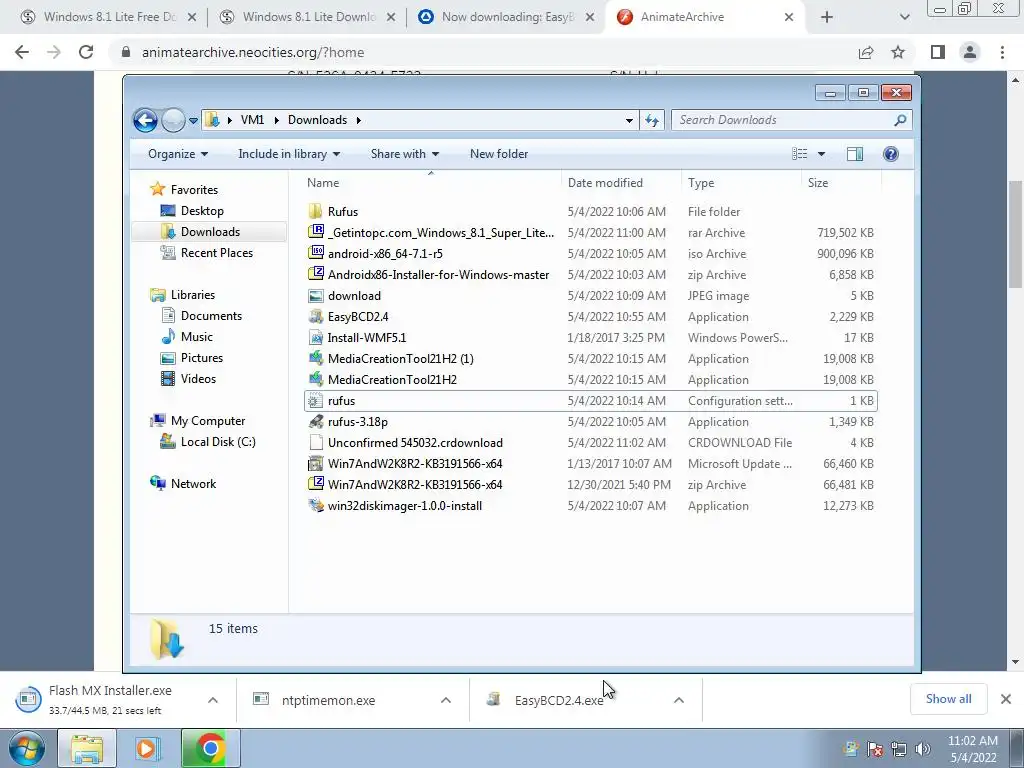The width and height of the screenshot is (1024, 768).
Task: Show the preview pane
Action: coord(854,154)
